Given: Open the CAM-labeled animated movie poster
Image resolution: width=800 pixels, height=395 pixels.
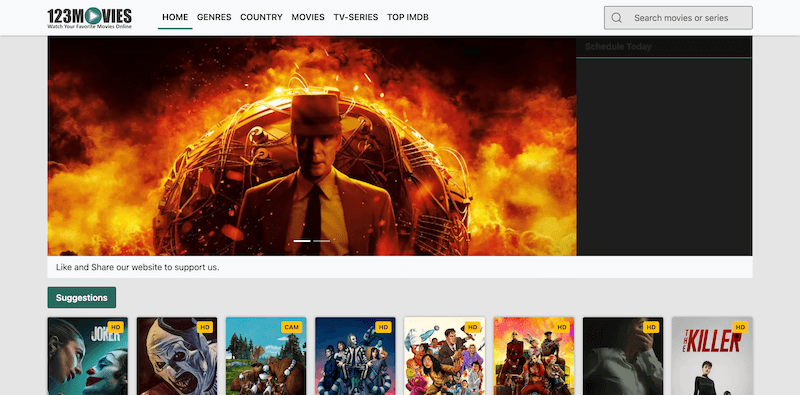Looking at the screenshot, I should (266, 356).
